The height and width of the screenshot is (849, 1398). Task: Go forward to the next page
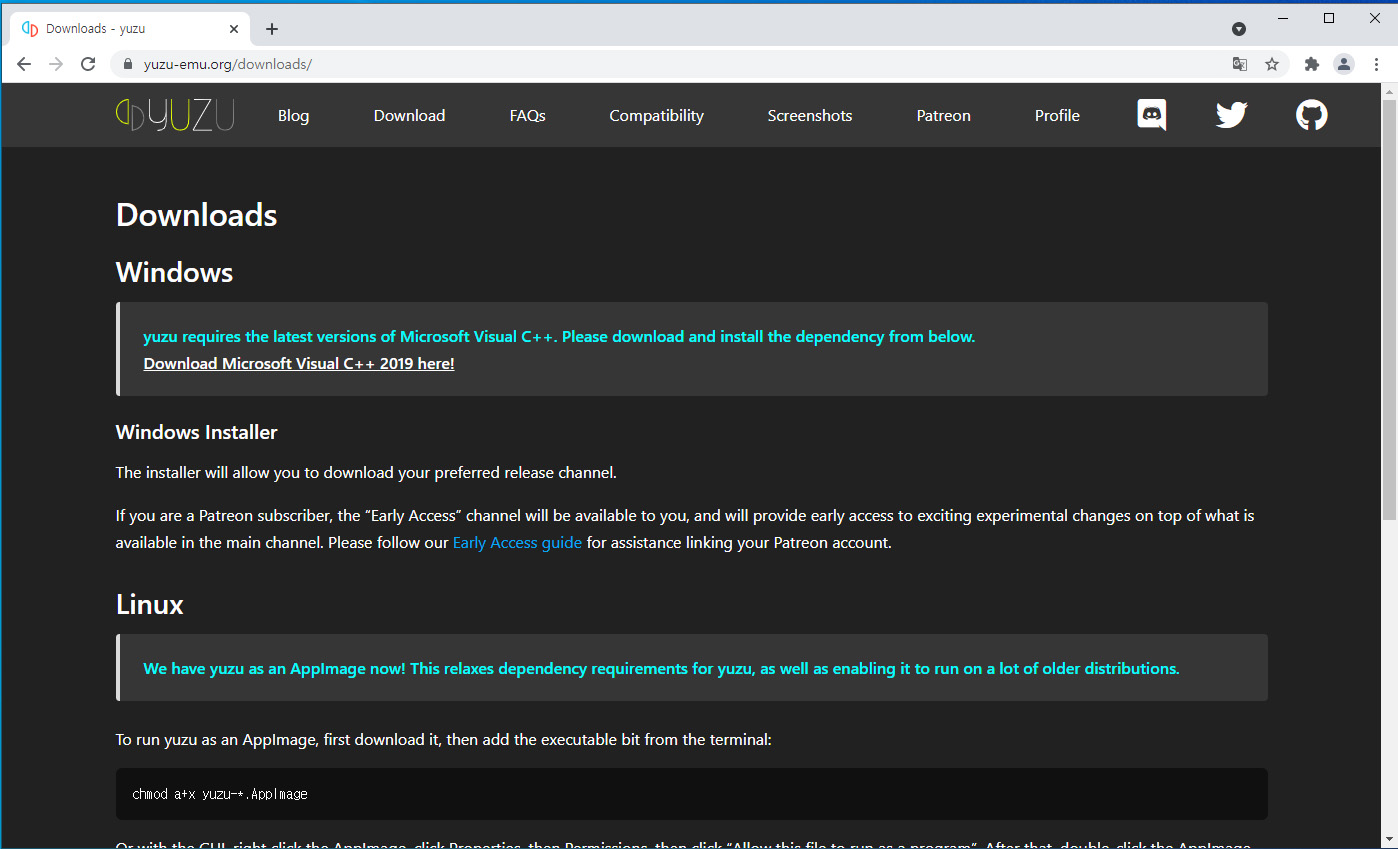[x=56, y=64]
